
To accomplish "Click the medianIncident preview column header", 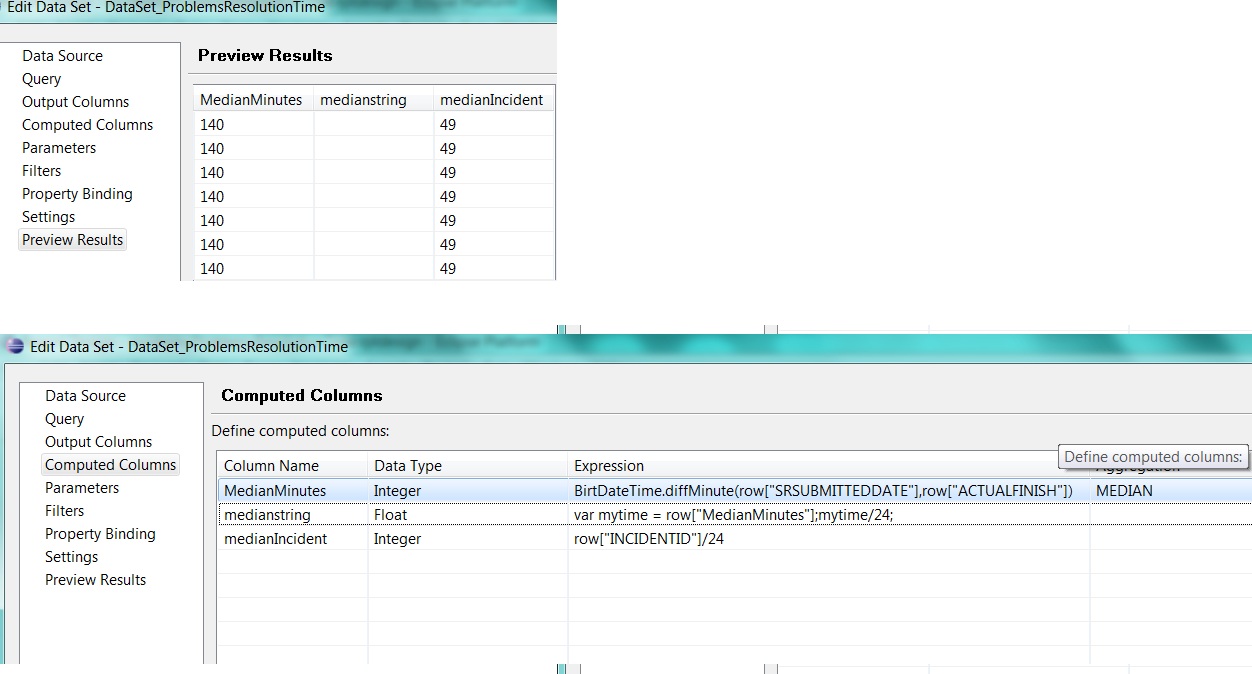I will (x=494, y=99).
